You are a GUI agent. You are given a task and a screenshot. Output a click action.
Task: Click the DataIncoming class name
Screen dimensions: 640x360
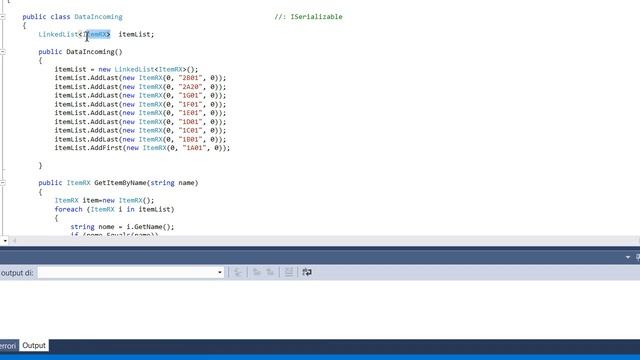[98, 17]
